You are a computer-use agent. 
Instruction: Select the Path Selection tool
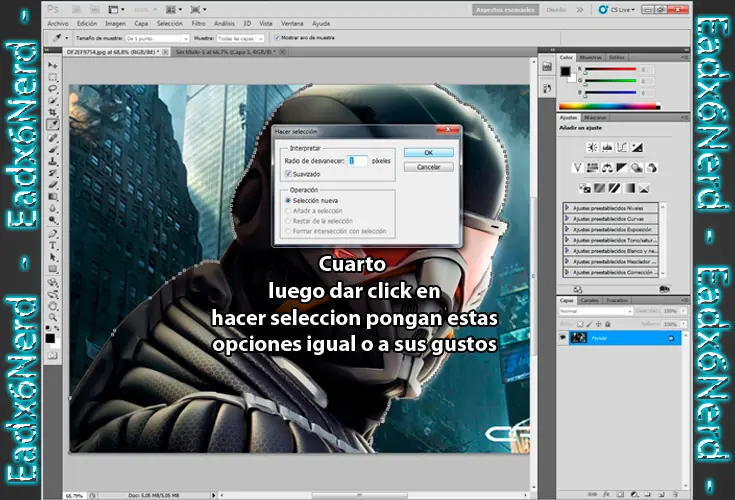[52, 257]
